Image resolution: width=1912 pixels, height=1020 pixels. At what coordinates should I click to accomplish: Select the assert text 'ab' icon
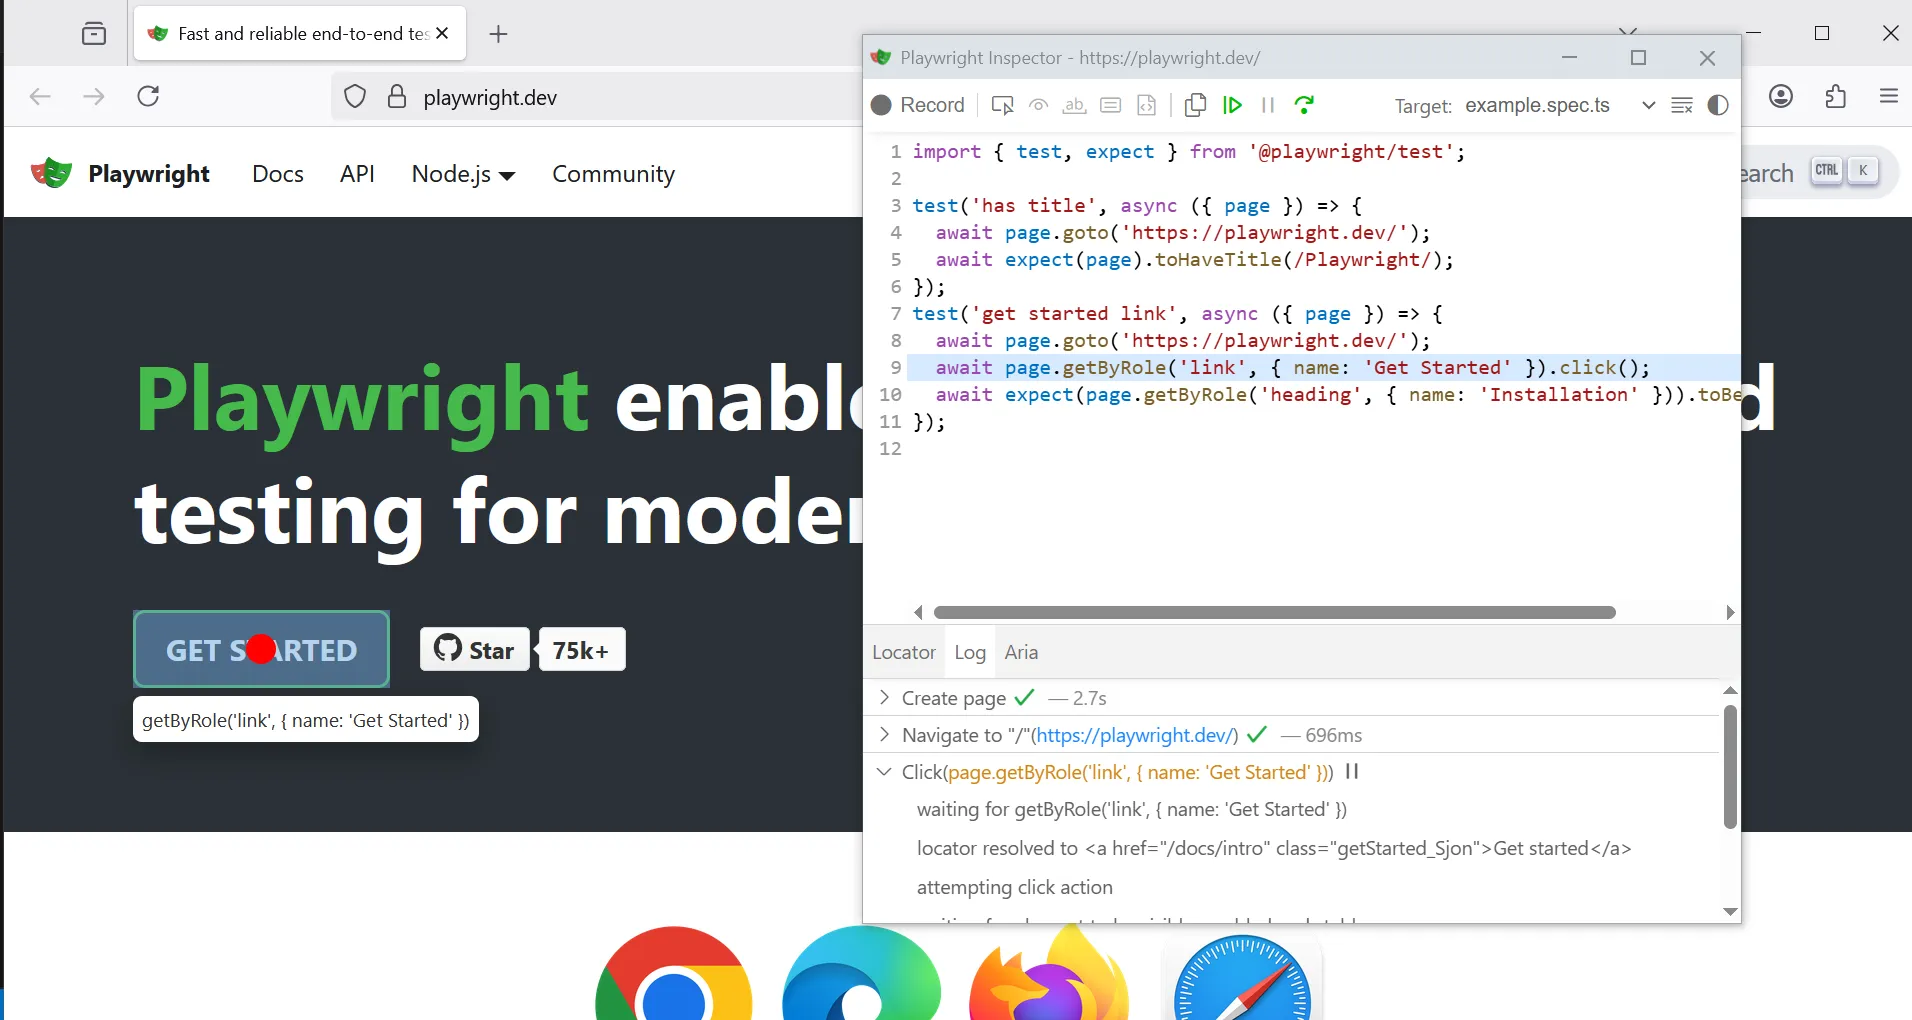[1075, 105]
